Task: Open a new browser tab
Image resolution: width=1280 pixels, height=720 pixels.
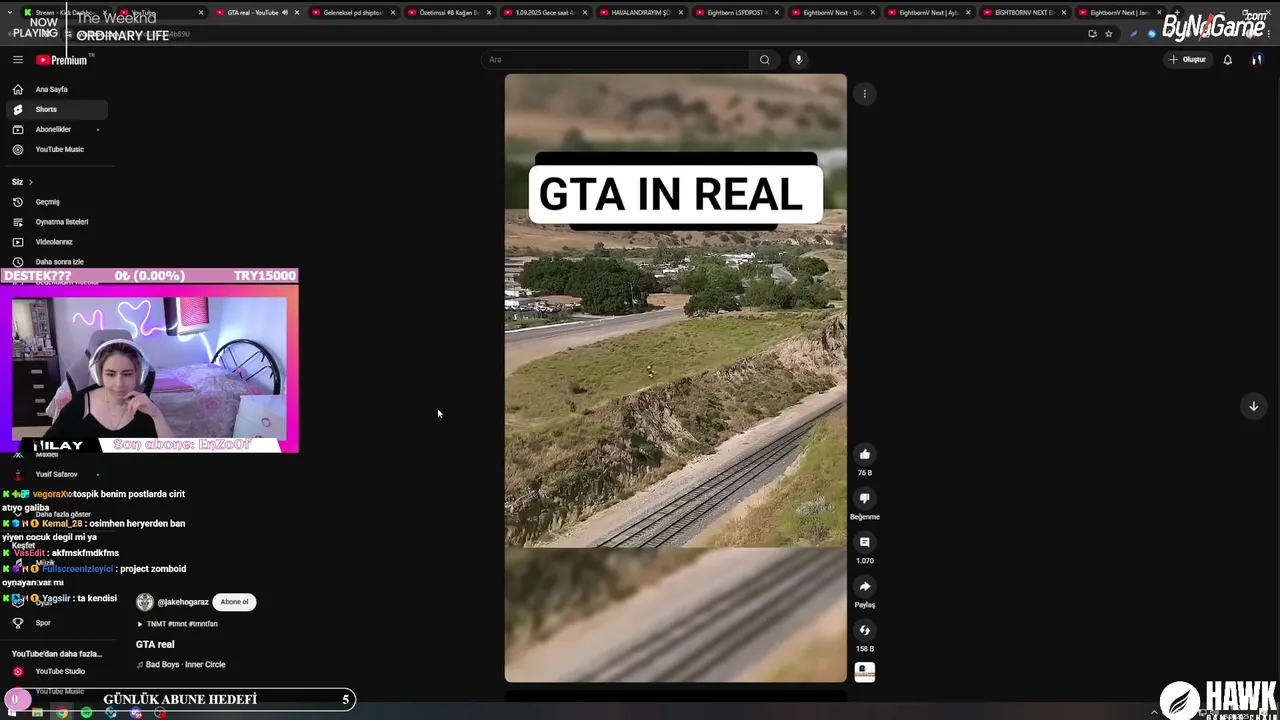Action: tap(1177, 13)
